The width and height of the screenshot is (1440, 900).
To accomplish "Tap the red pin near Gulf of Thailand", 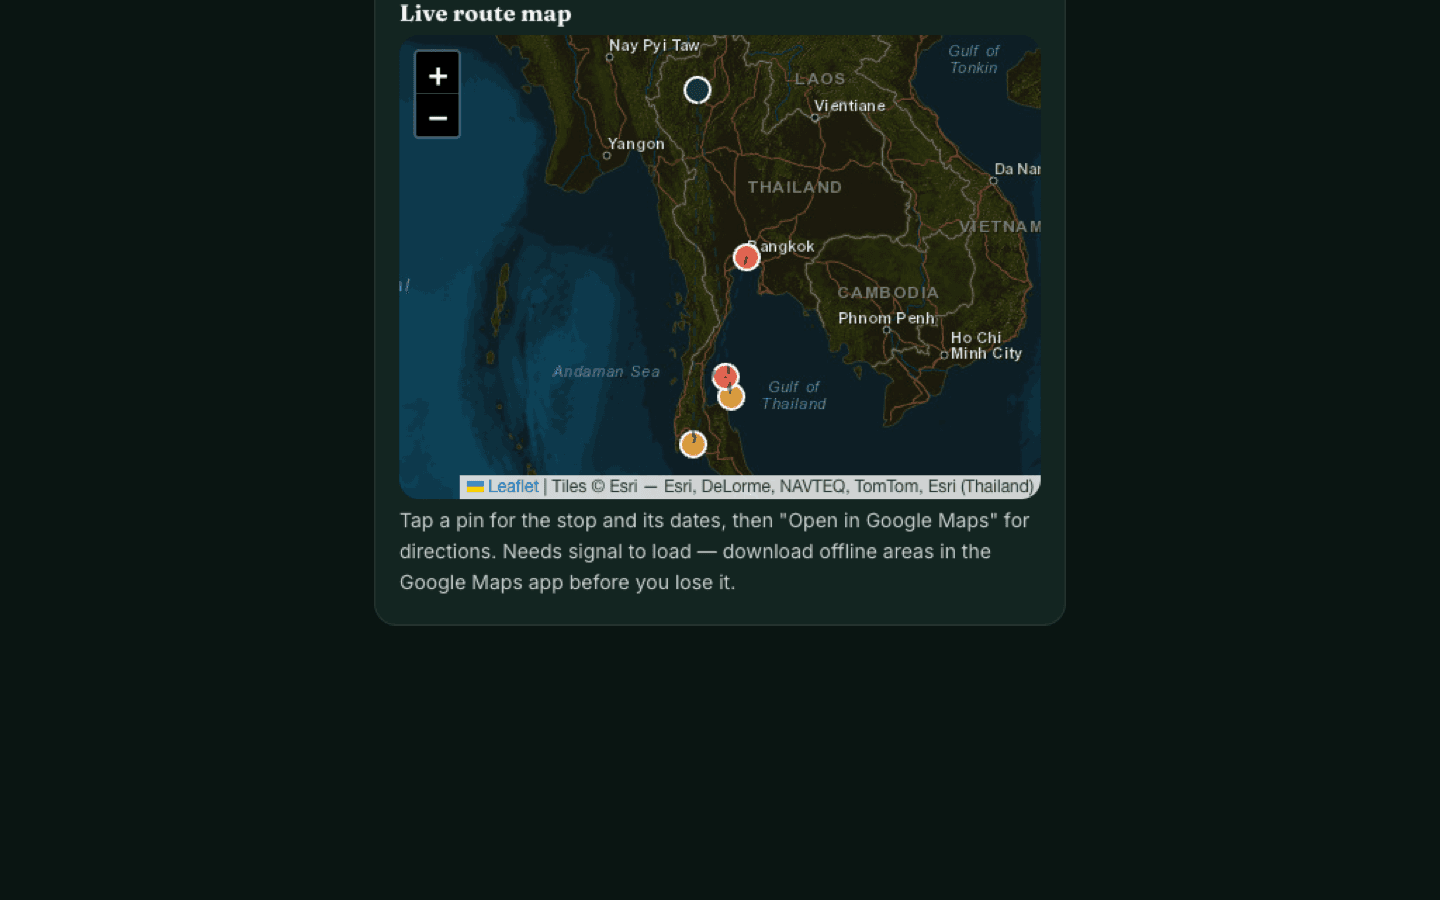I will (725, 376).
